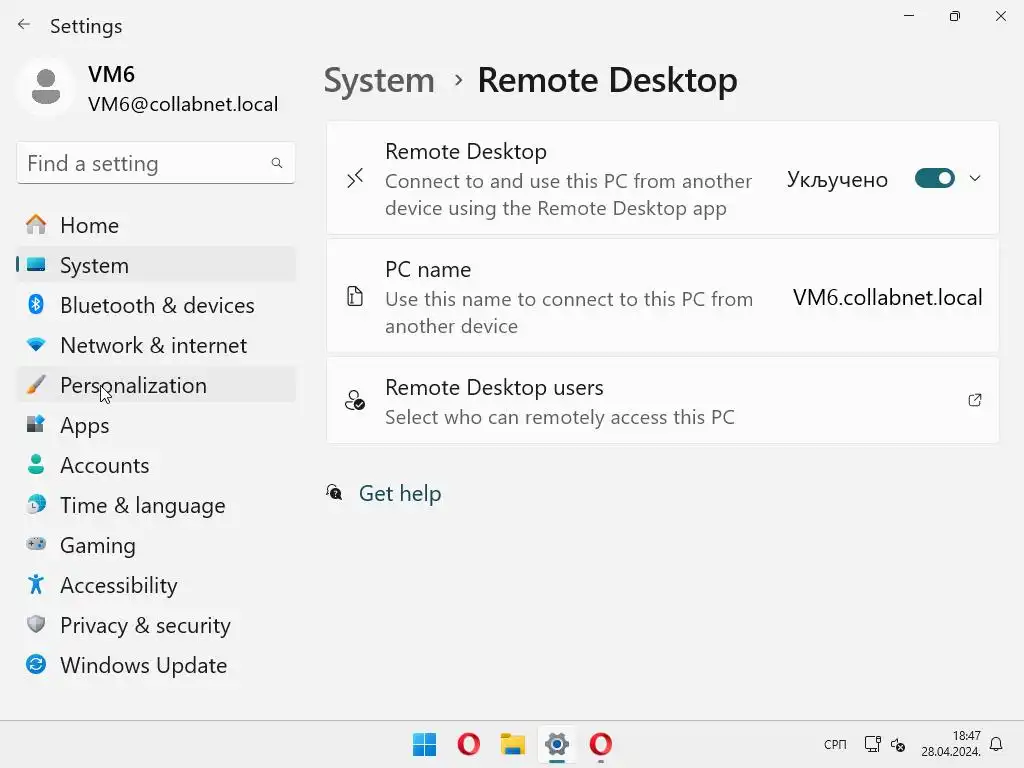The width and height of the screenshot is (1024, 768).
Task: Go to Home settings page
Action: click(155, 225)
